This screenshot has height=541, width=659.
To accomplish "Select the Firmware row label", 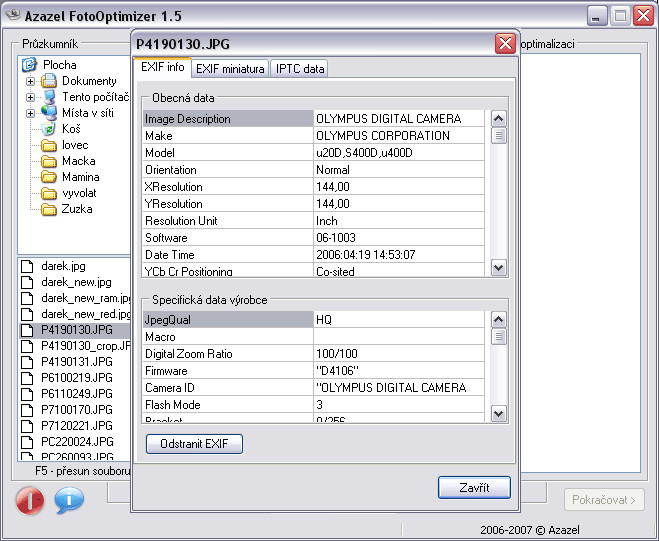I will (166, 371).
